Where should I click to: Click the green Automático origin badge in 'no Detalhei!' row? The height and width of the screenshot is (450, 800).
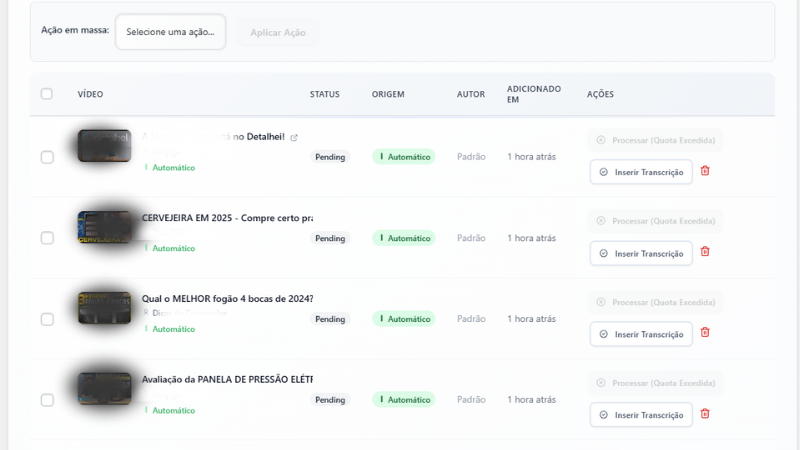pyautogui.click(x=404, y=157)
